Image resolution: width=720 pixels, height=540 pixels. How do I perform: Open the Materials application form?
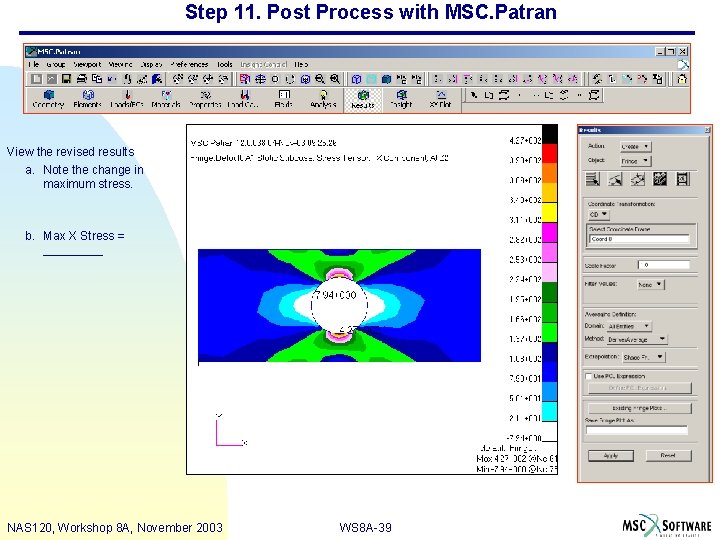point(166,99)
